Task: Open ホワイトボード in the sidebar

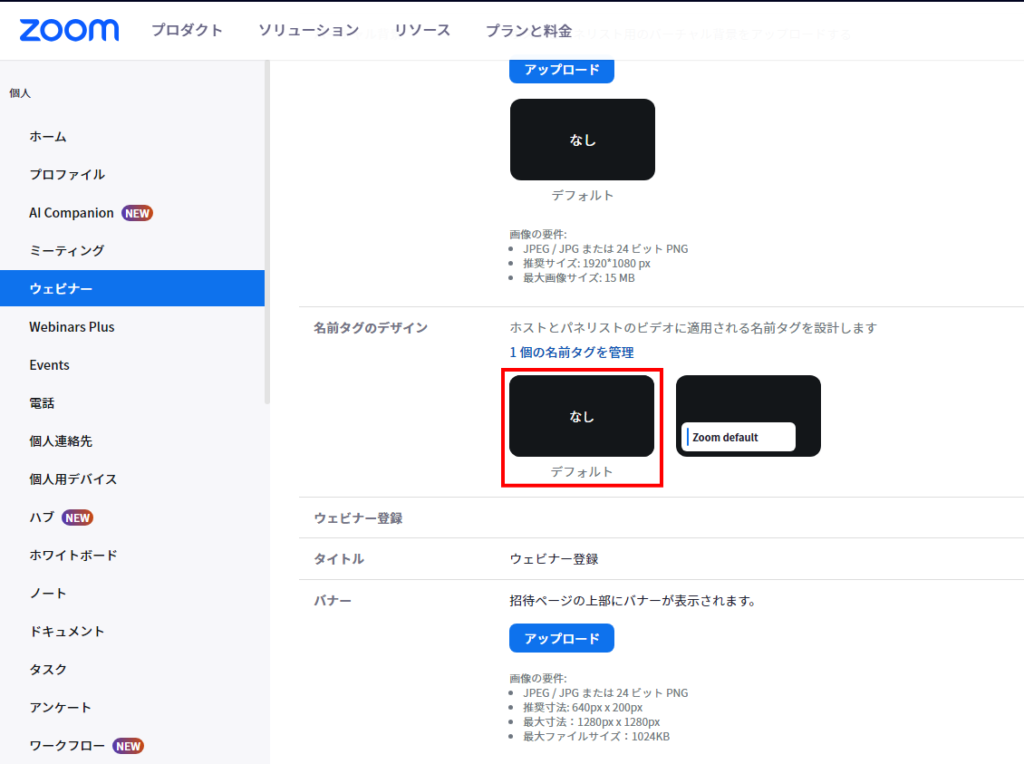Action: pyautogui.click(x=73, y=555)
